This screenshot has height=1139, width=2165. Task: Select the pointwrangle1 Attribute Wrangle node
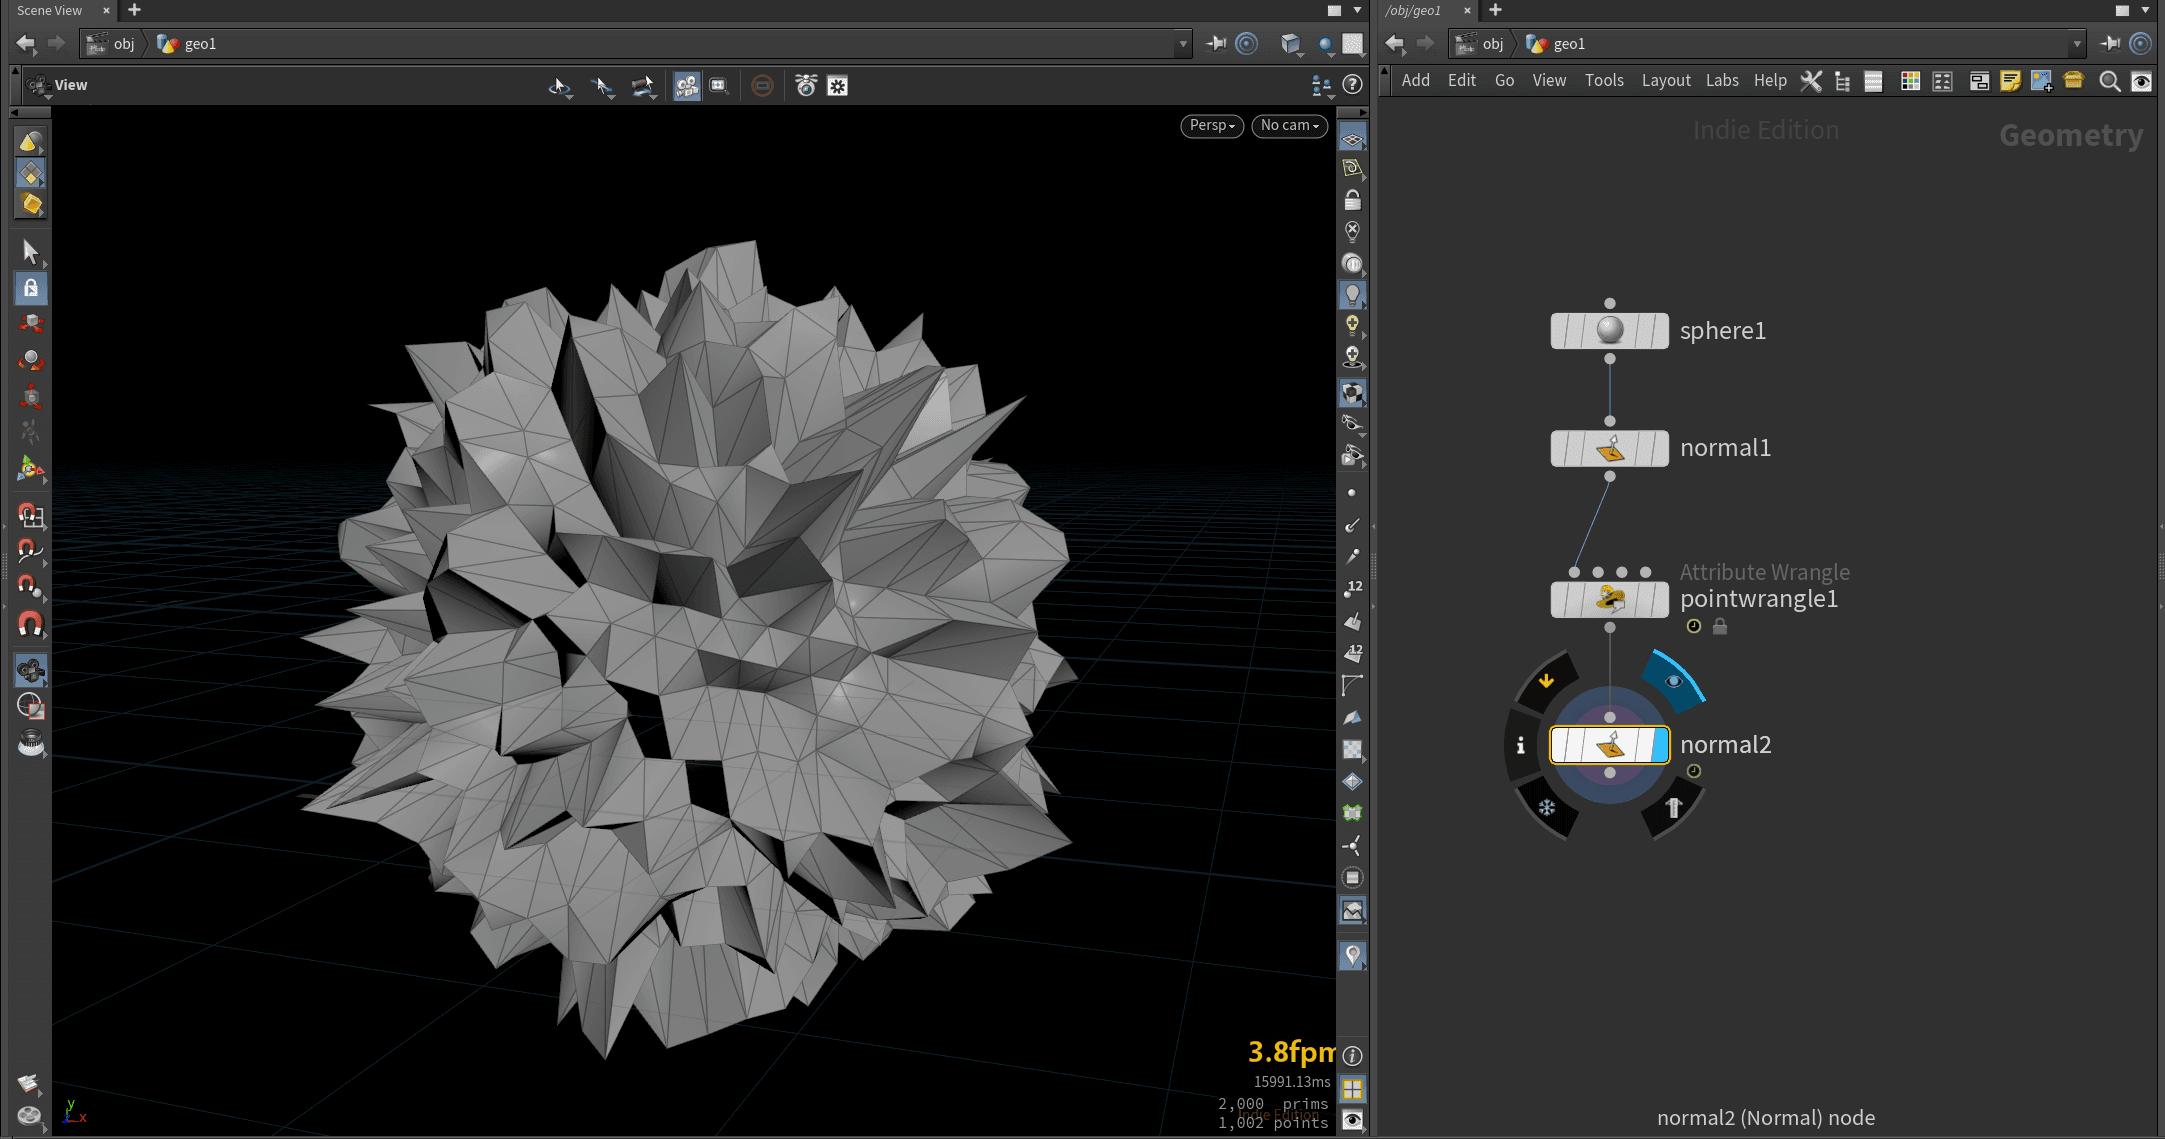pos(1609,599)
